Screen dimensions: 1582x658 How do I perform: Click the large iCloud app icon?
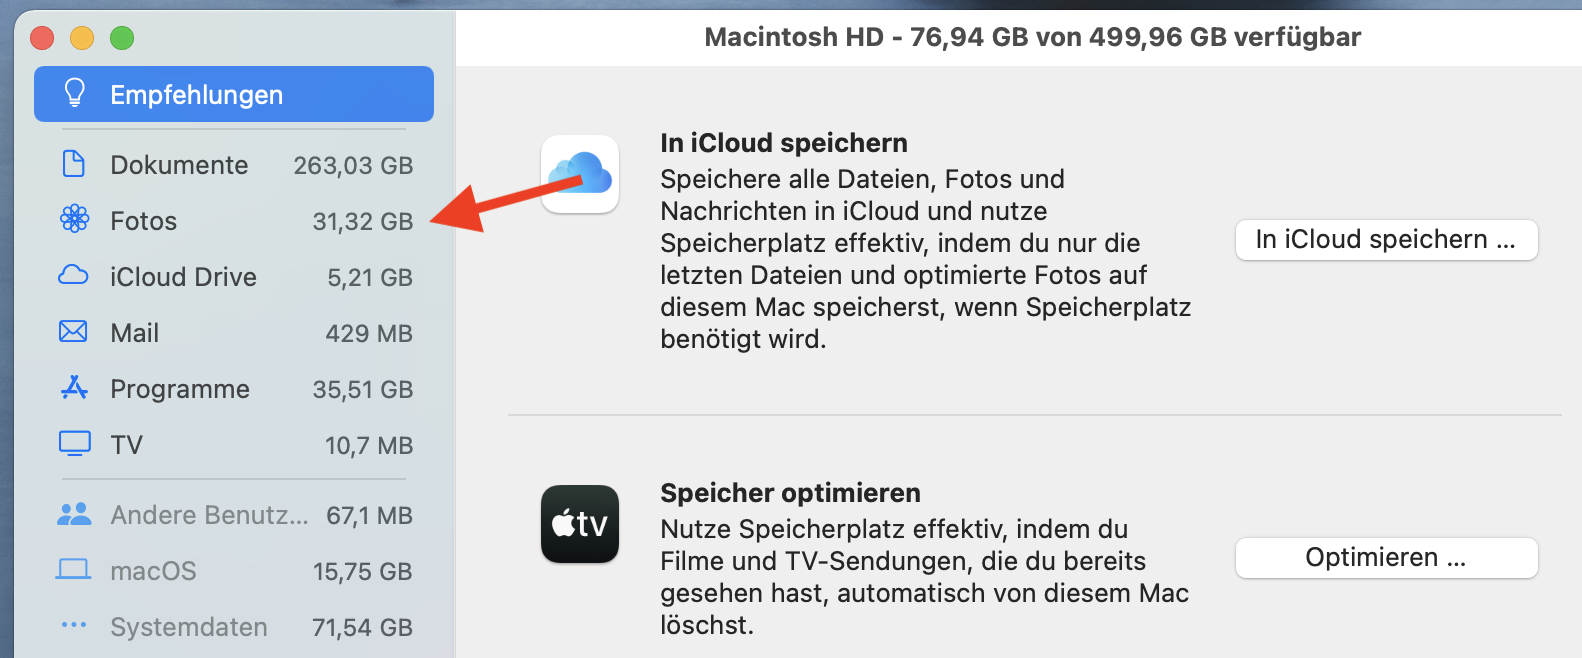[x=580, y=174]
